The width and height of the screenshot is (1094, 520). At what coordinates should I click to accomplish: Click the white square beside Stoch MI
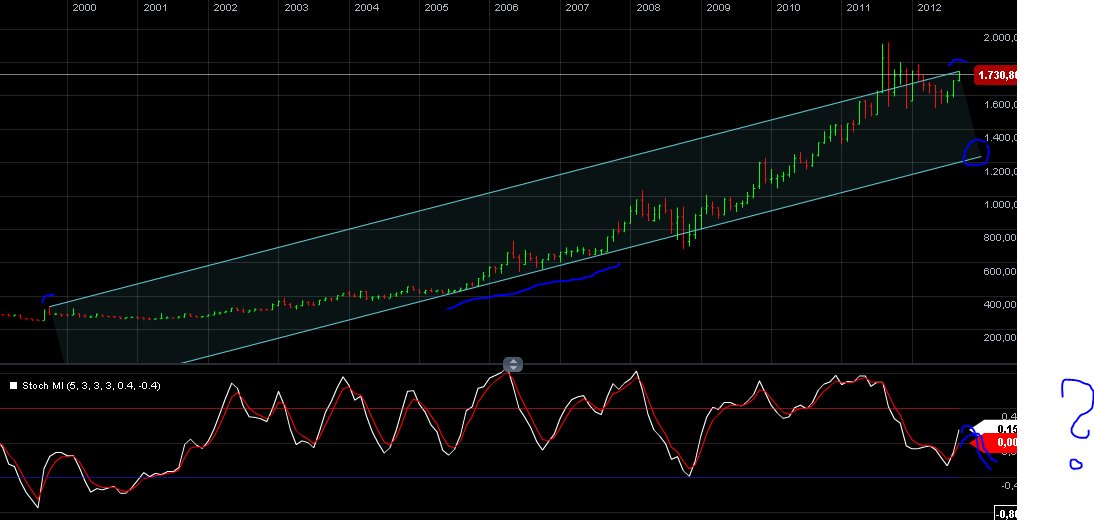pos(13,385)
